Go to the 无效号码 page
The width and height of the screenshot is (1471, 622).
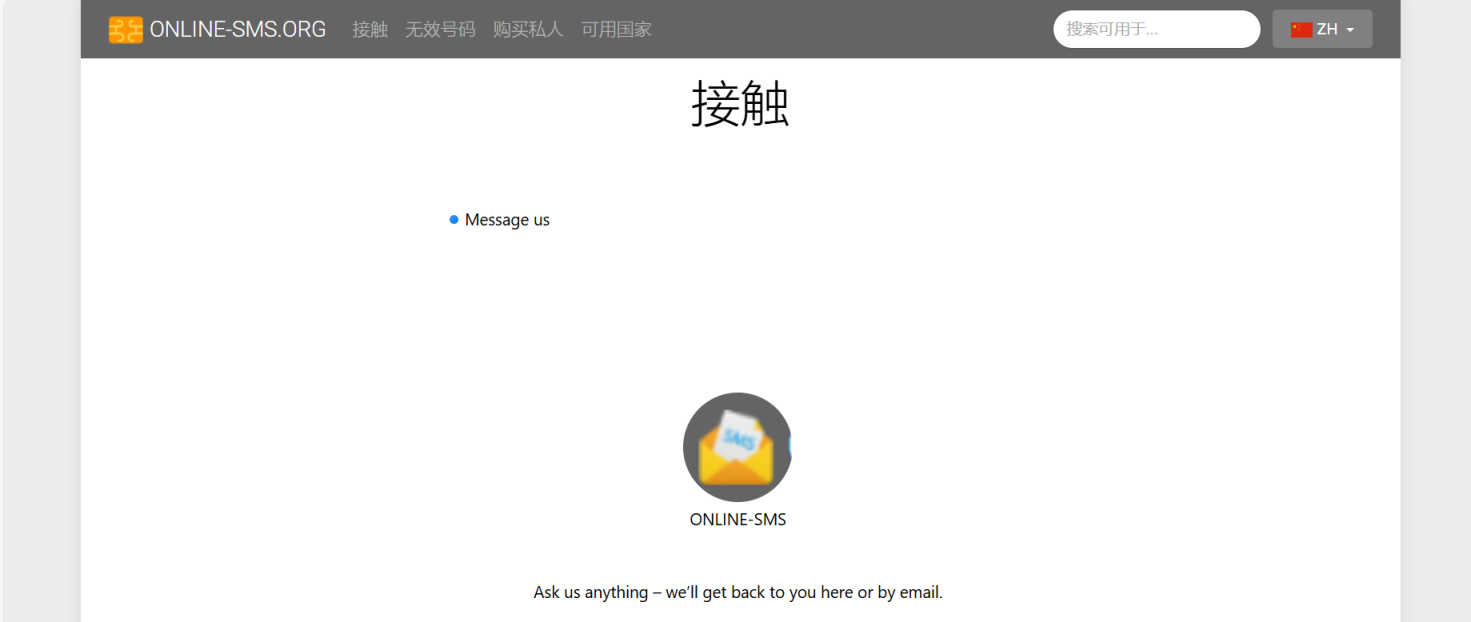pos(440,30)
